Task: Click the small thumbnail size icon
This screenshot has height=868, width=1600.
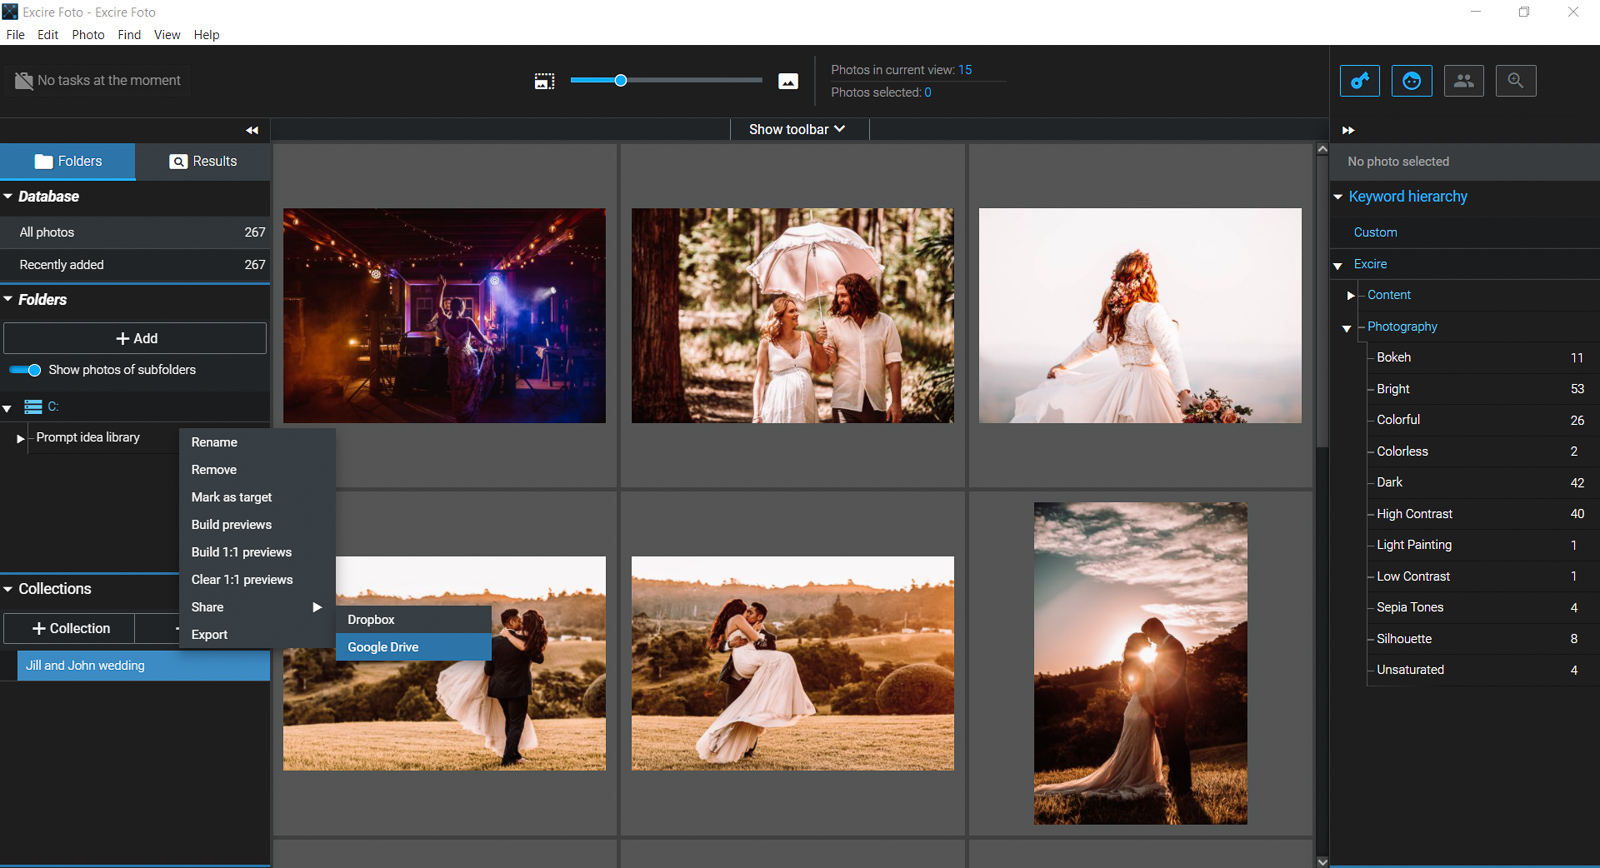Action: pyautogui.click(x=544, y=81)
